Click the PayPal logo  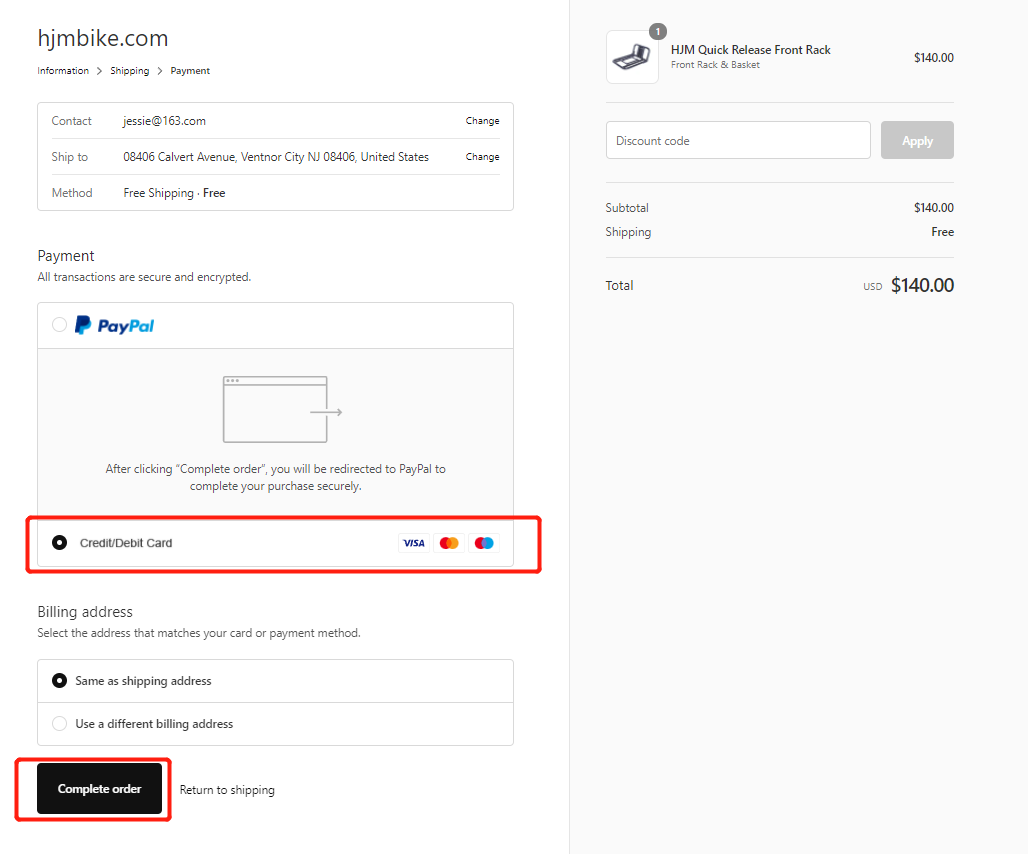tap(114, 325)
